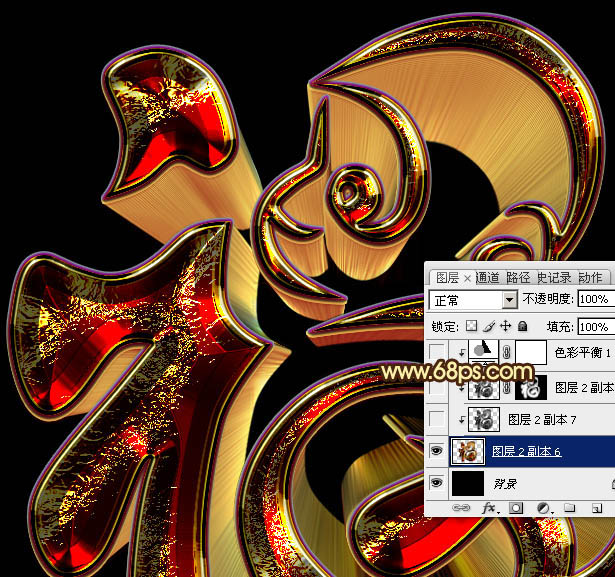Click the lock all padlock icon
The width and height of the screenshot is (615, 577).
coord(522,326)
